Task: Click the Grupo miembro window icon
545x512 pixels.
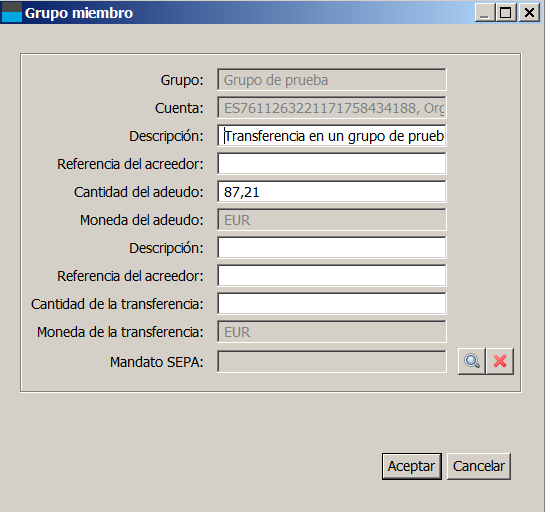Action: pyautogui.click(x=11, y=13)
